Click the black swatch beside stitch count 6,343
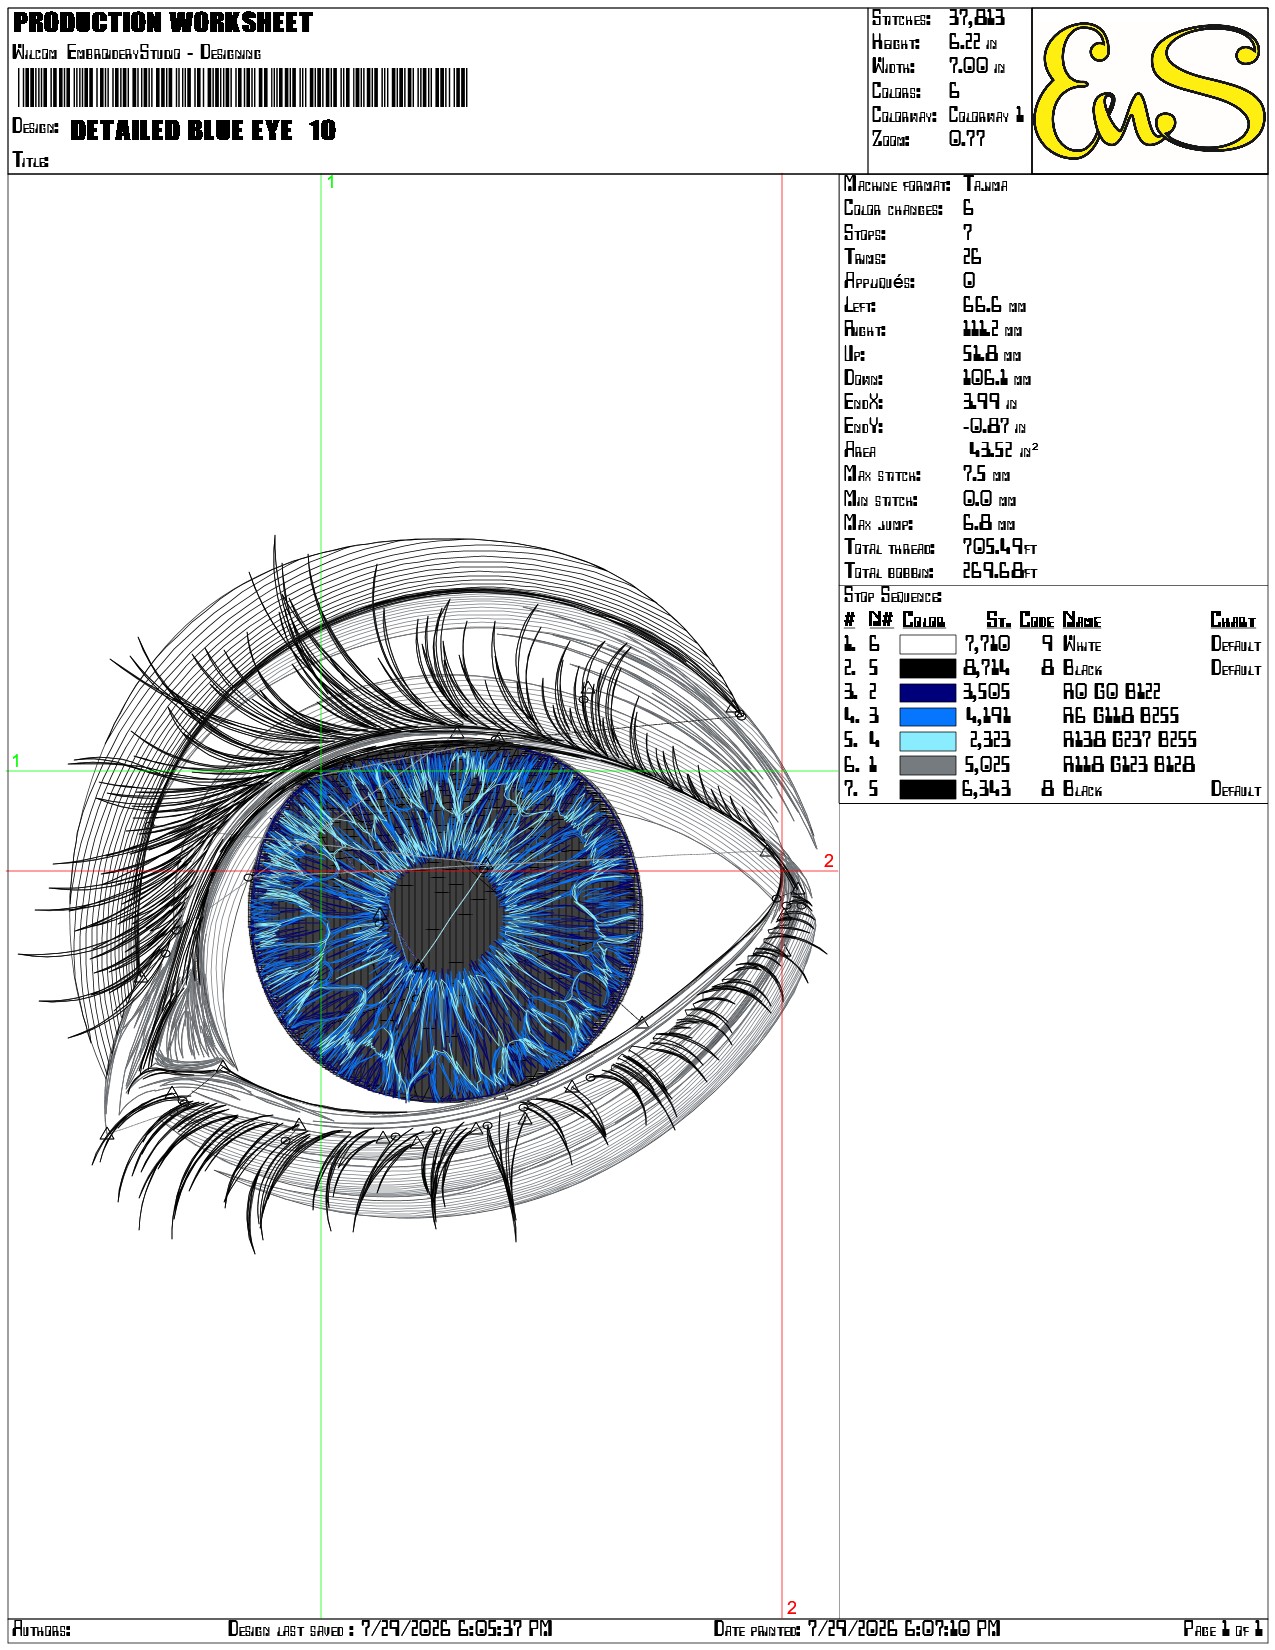 tap(927, 789)
